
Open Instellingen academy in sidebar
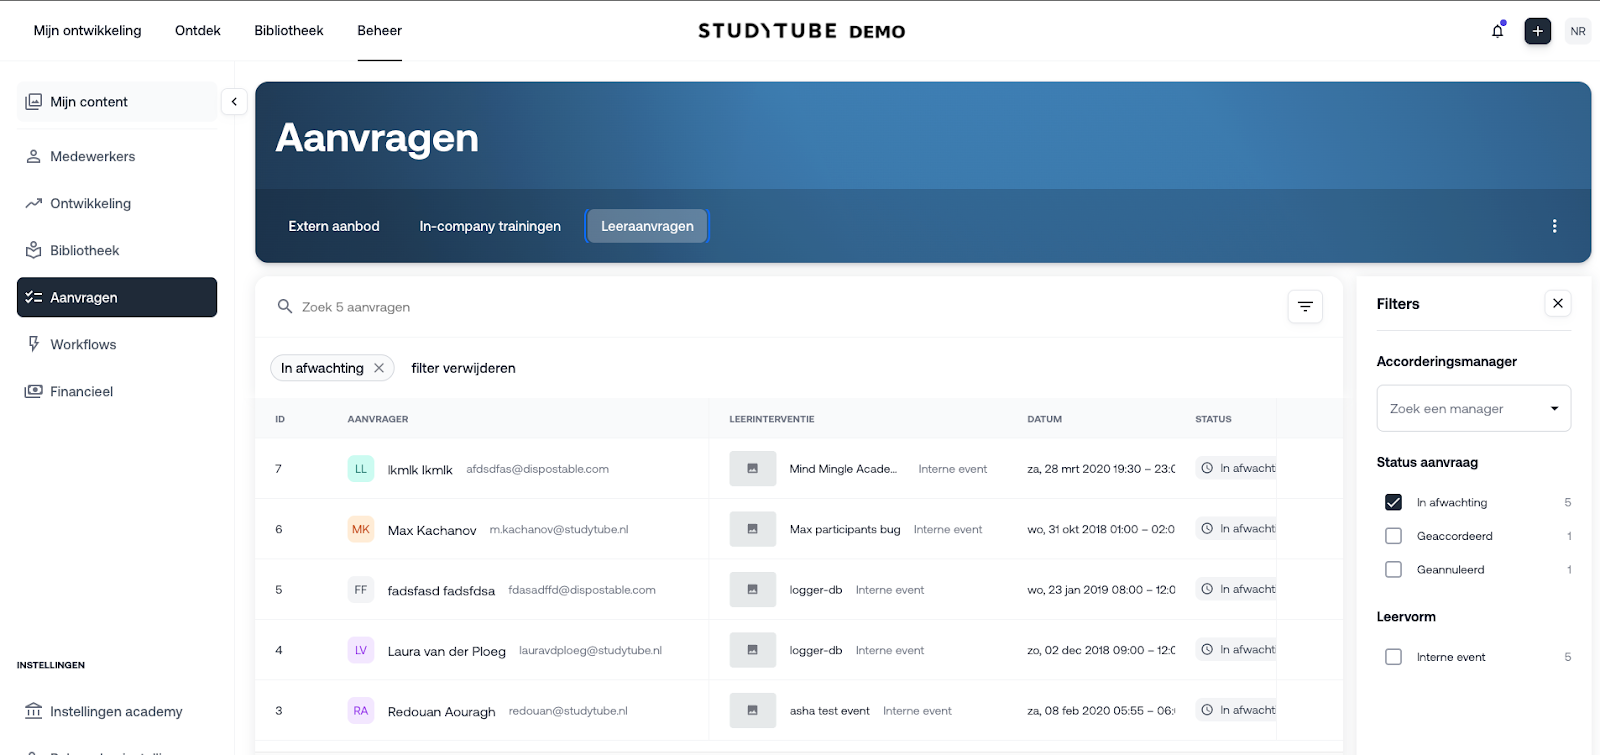(117, 711)
